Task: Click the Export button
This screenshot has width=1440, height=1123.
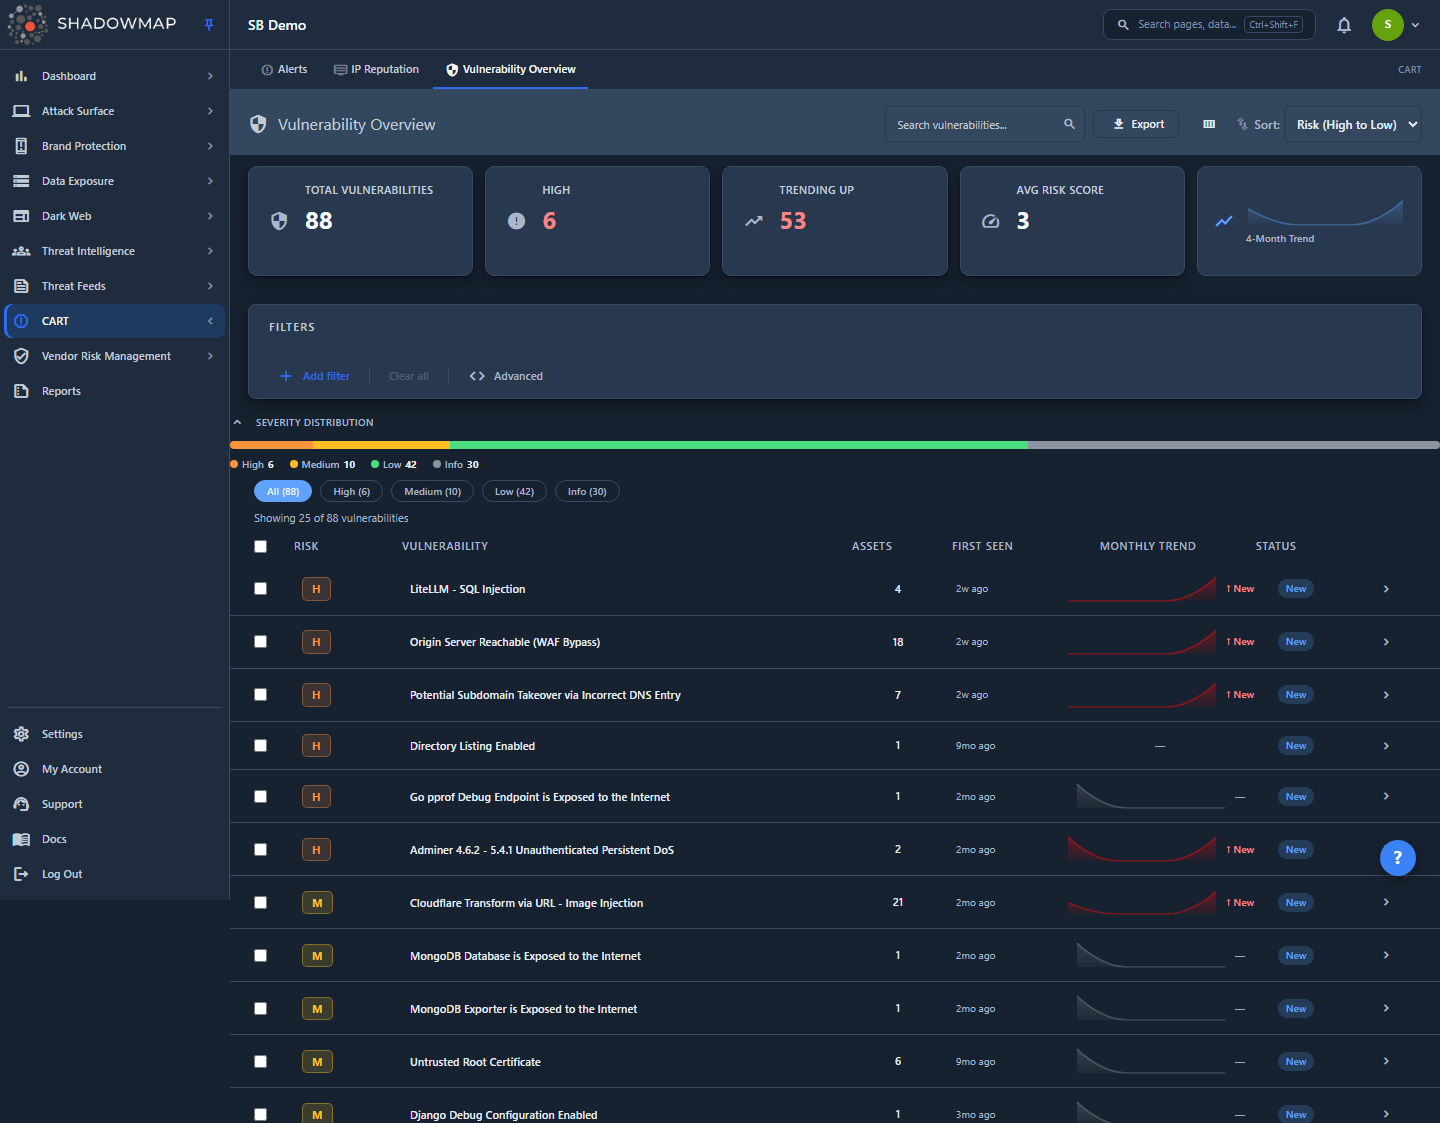Action: click(x=1138, y=124)
